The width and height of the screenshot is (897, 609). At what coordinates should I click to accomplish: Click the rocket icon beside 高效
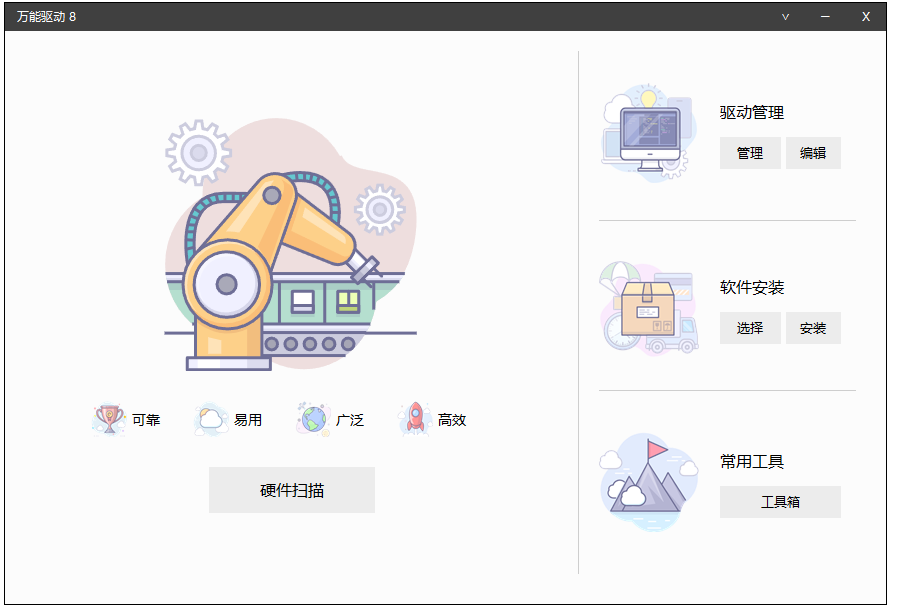click(x=415, y=419)
